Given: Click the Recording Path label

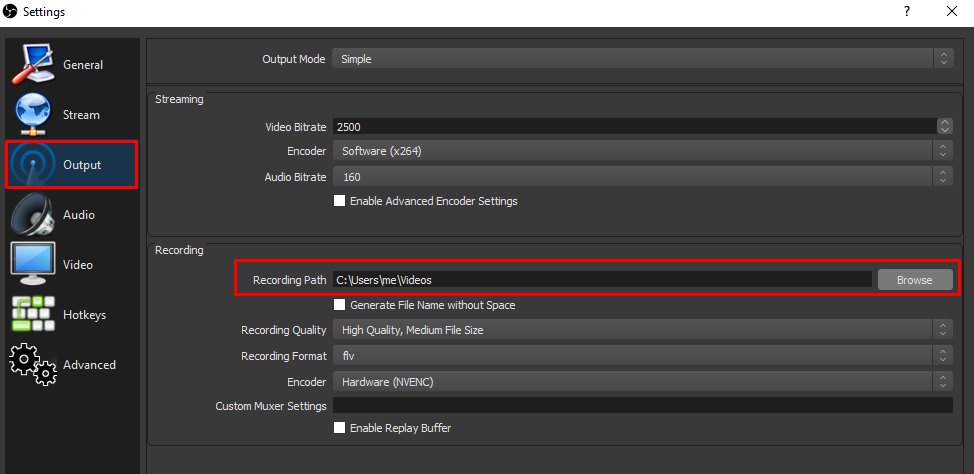Looking at the screenshot, I should tap(289, 280).
